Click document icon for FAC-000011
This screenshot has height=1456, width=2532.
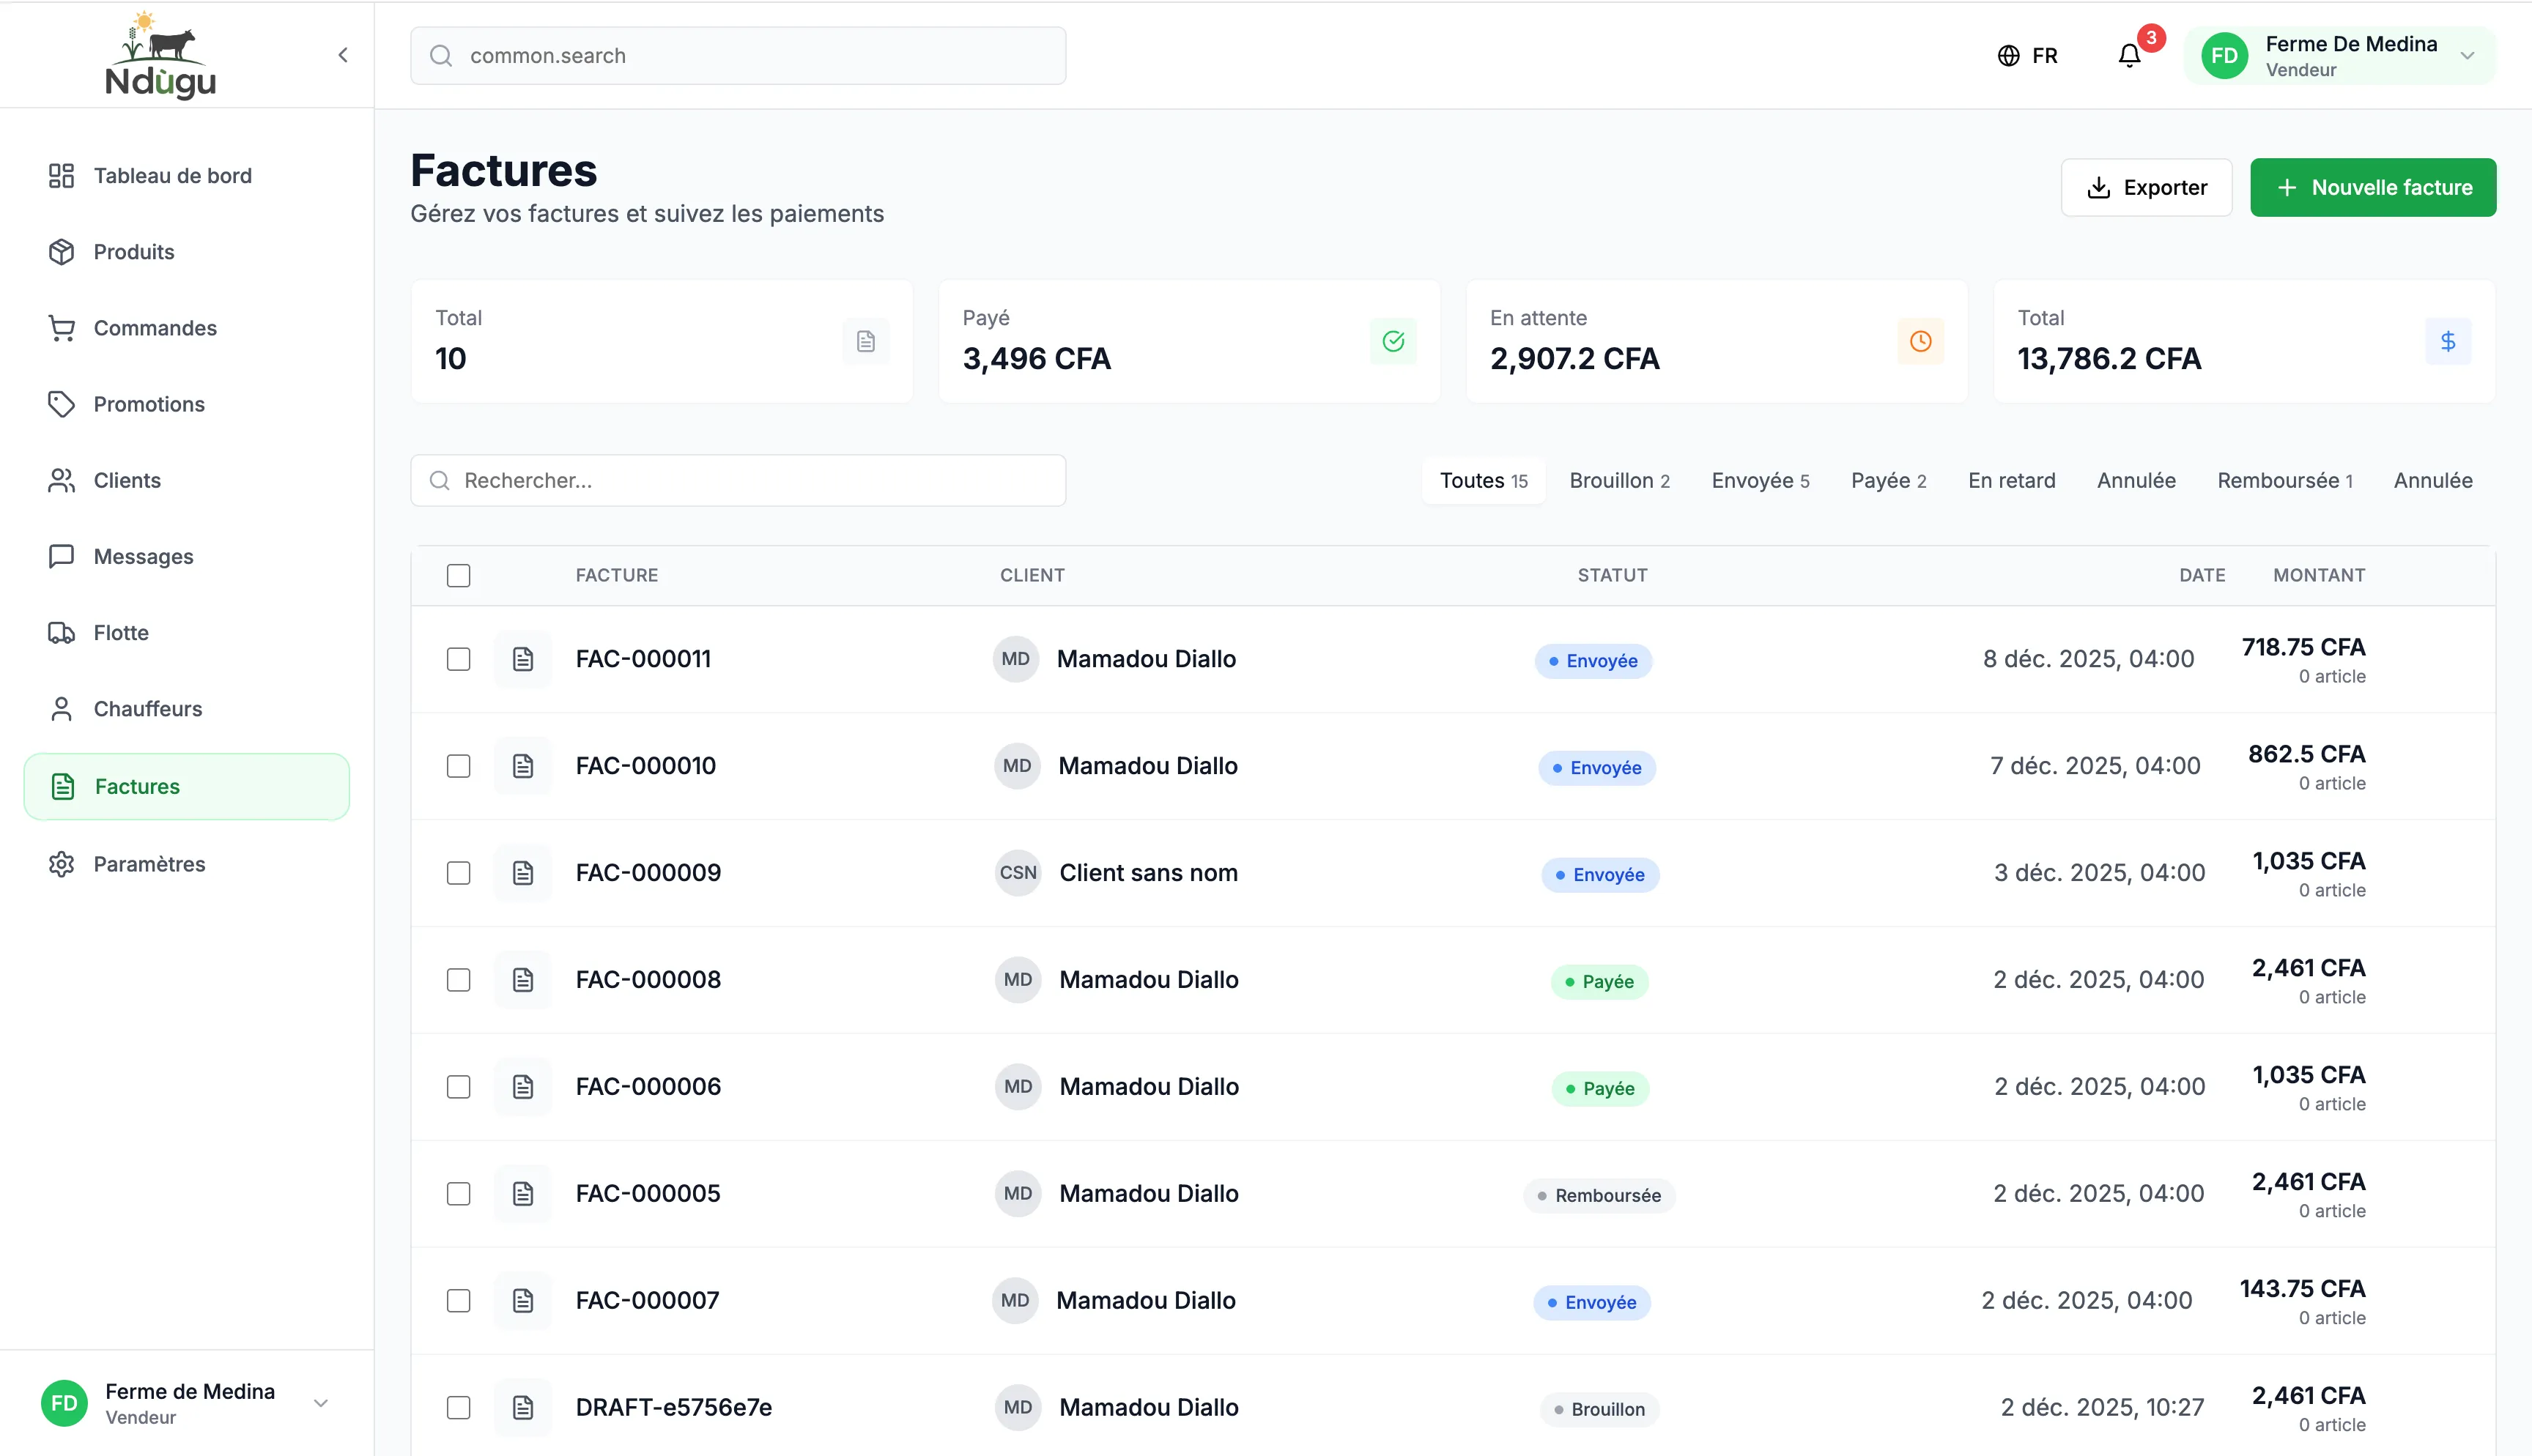click(x=523, y=659)
